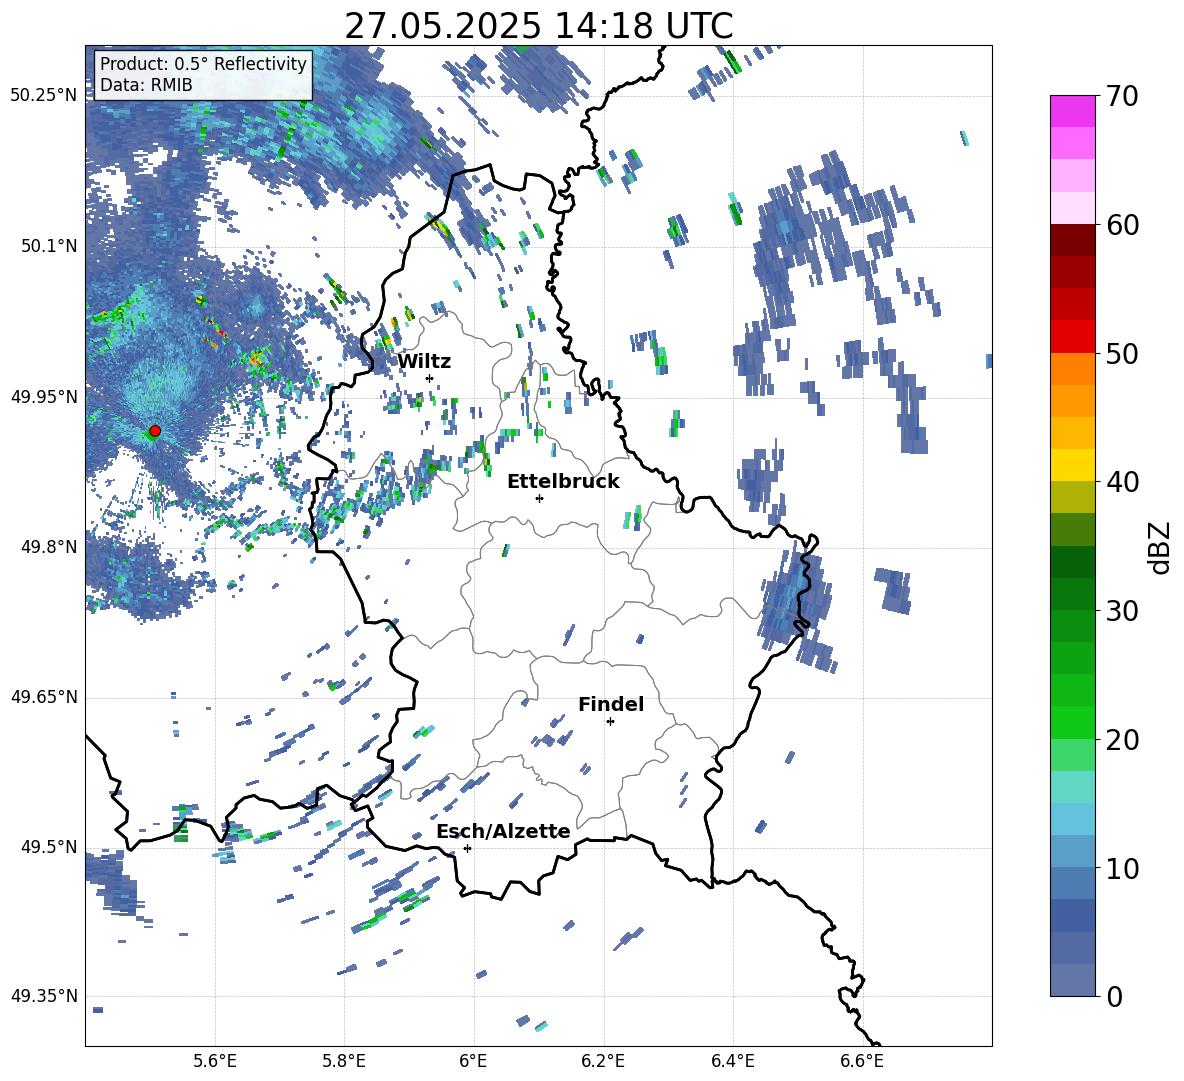Click the Product: 0.5° Reflectivity label
The image size is (1184, 1081).
pyautogui.click(x=203, y=63)
